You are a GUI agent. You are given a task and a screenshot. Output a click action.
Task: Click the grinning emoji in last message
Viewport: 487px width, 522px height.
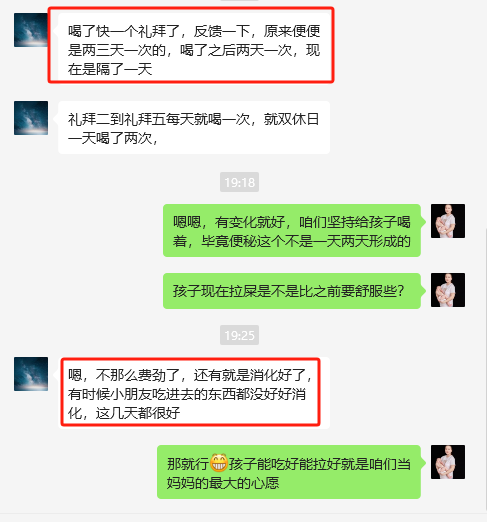pyautogui.click(x=219, y=463)
